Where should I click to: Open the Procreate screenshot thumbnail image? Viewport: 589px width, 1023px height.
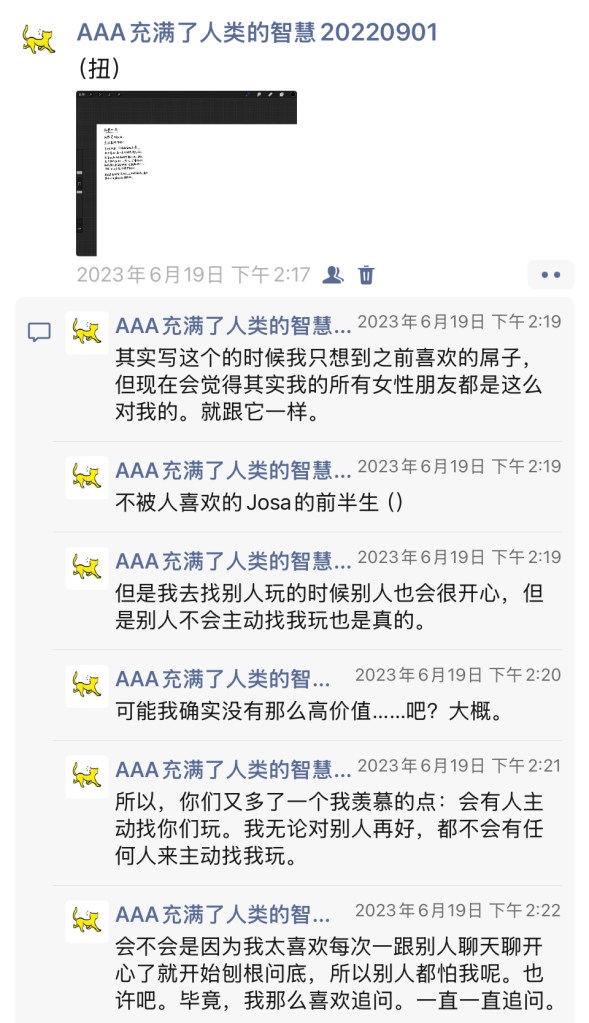[187, 174]
